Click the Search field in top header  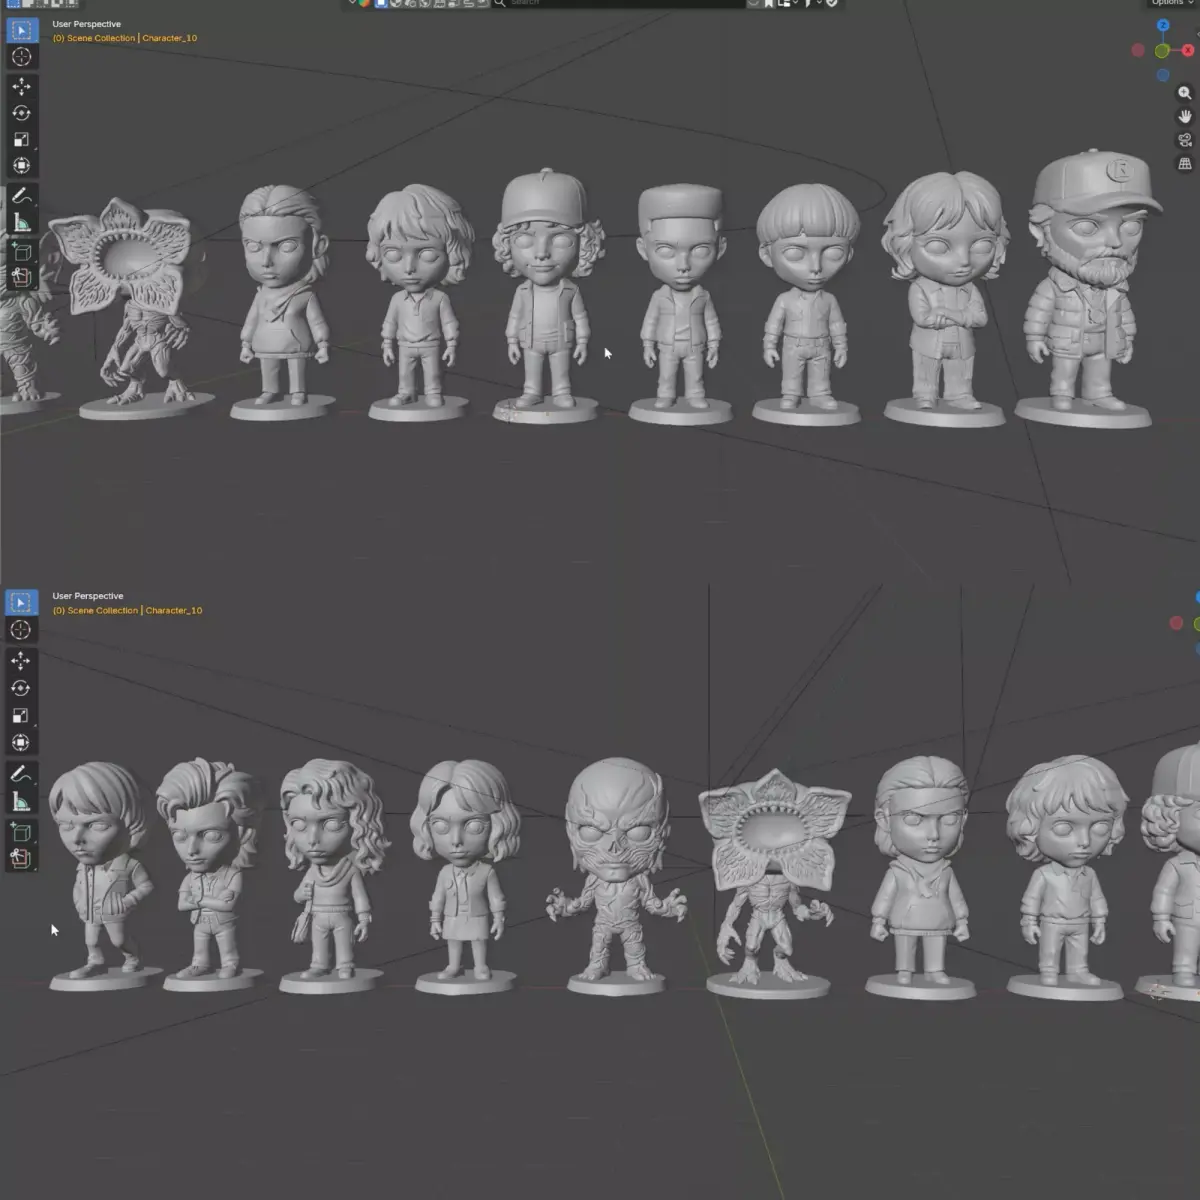619,3
